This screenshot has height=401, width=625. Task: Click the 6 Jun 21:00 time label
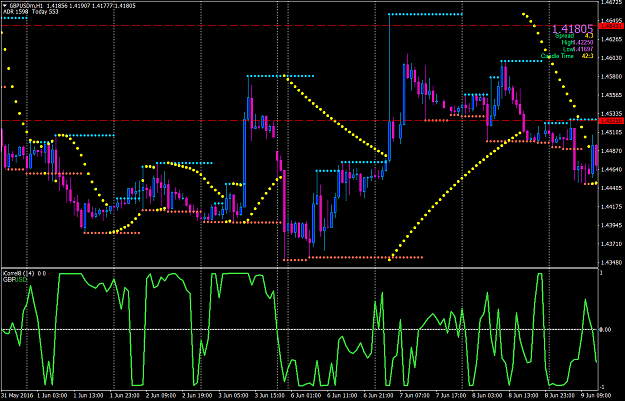[x=378, y=395]
